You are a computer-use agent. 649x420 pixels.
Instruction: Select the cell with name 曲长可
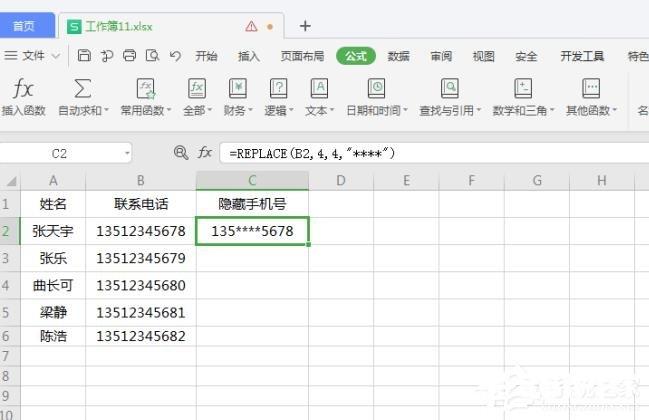tap(53, 286)
